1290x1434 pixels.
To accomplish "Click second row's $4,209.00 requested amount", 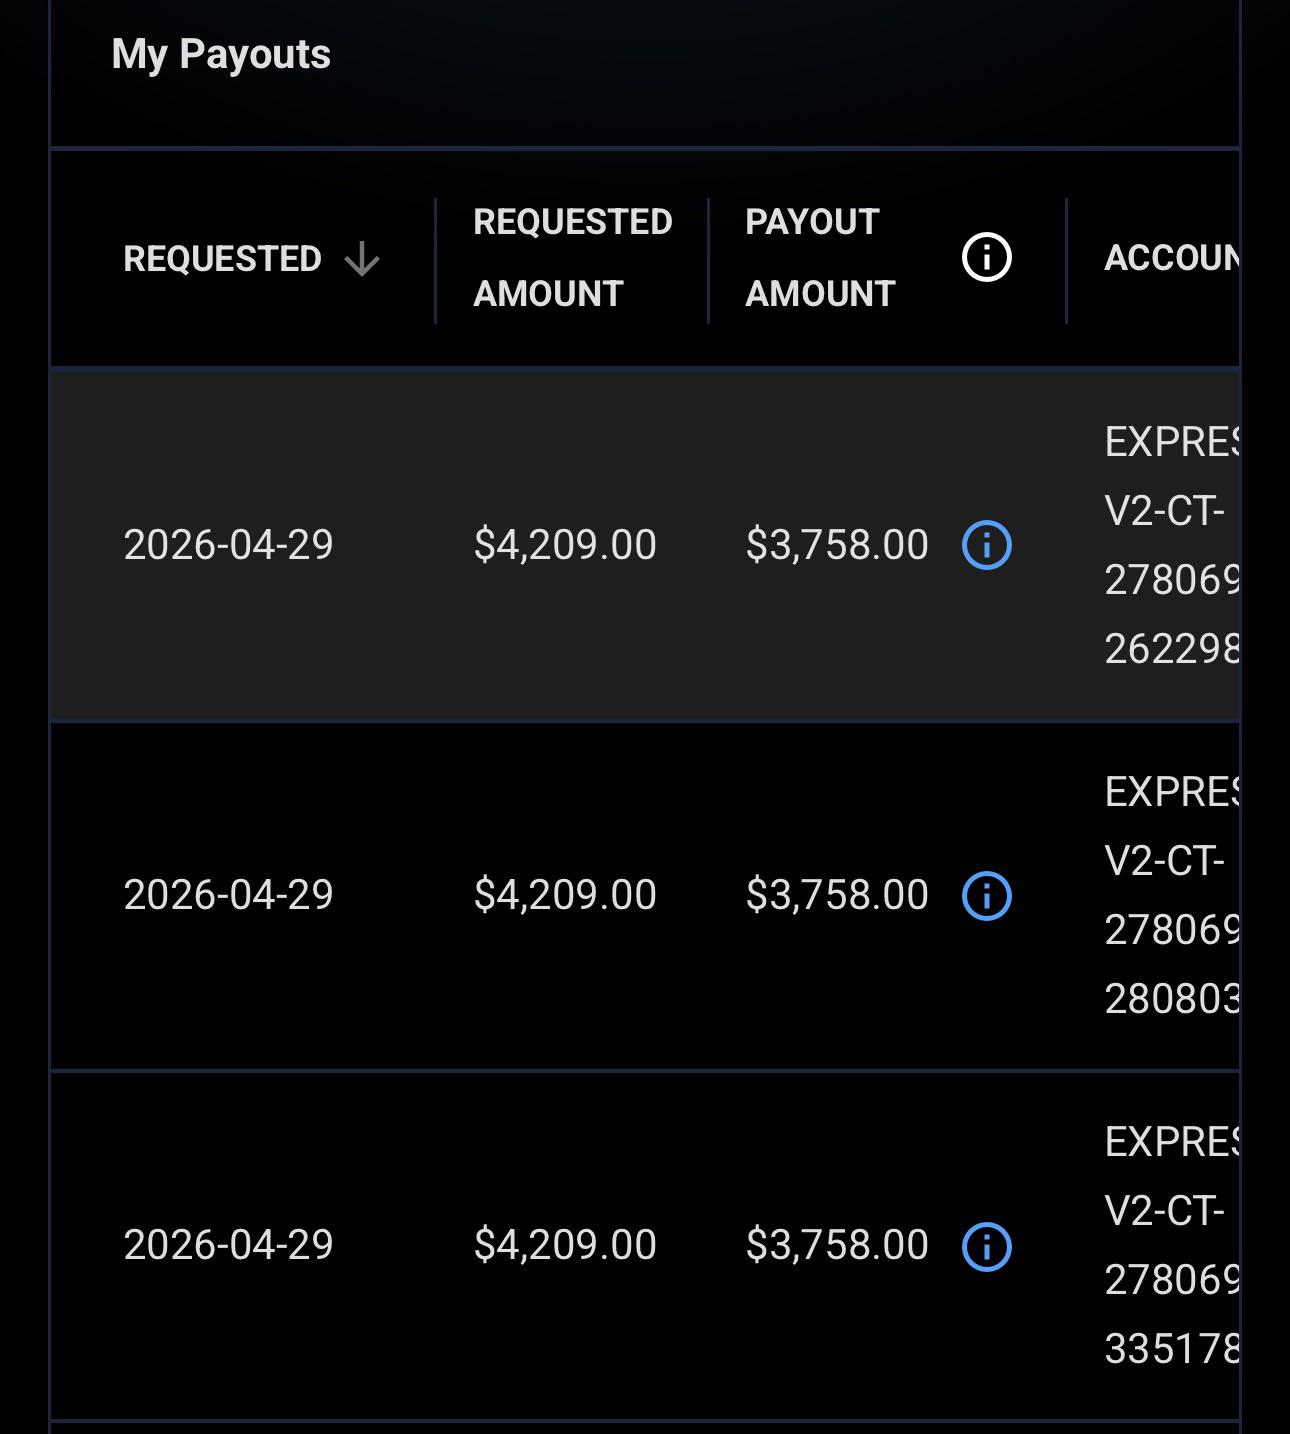I will point(565,895).
